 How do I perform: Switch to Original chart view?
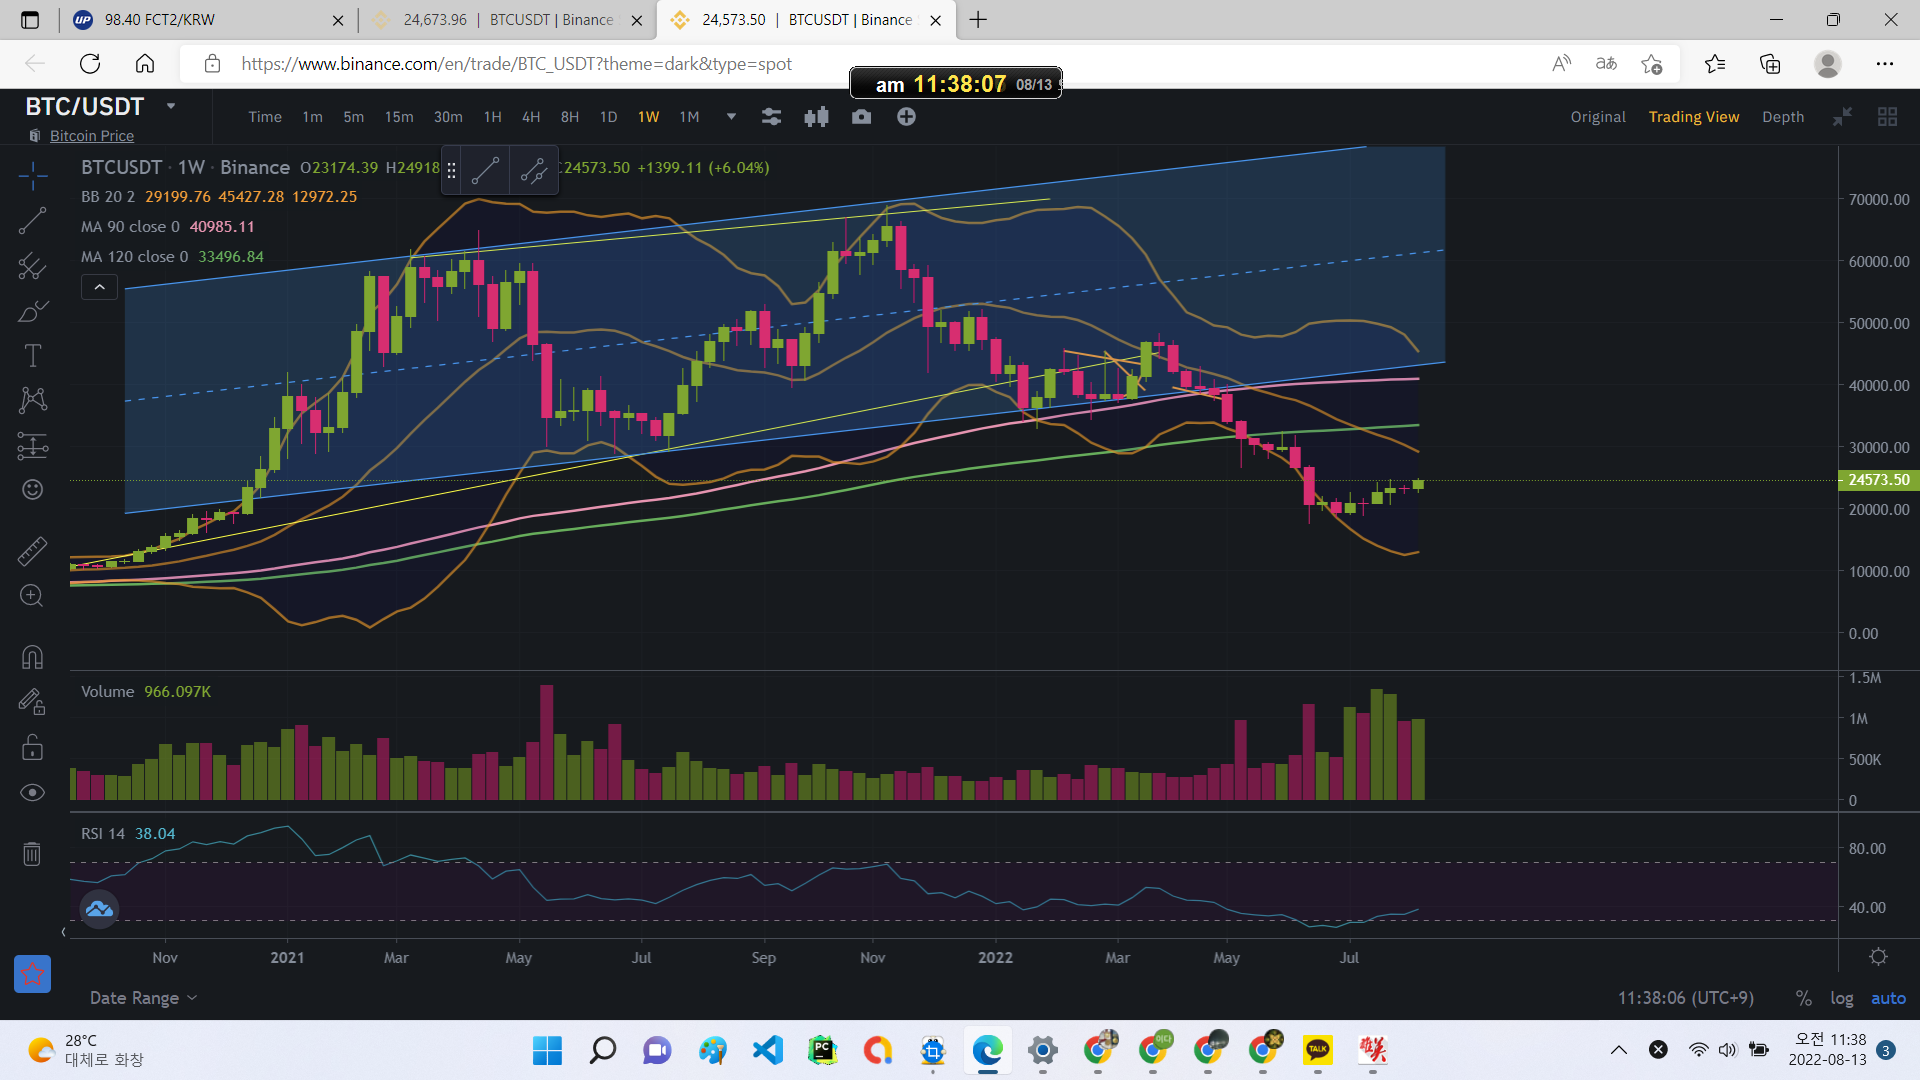(1598, 117)
